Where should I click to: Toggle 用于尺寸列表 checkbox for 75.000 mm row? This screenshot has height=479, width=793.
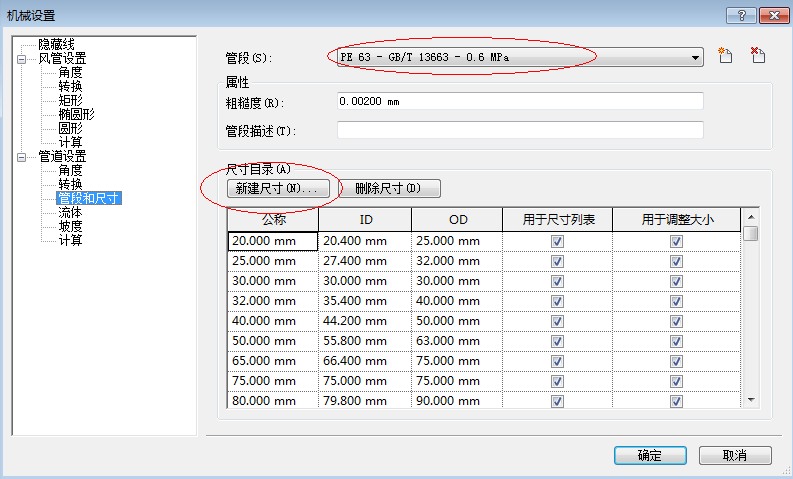click(x=557, y=381)
